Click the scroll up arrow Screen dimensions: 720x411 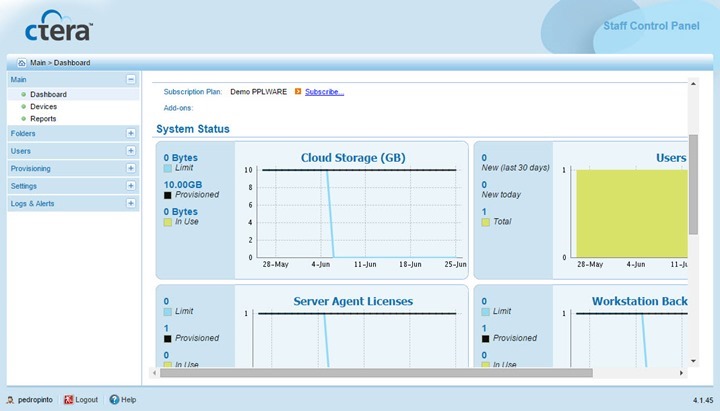point(693,84)
